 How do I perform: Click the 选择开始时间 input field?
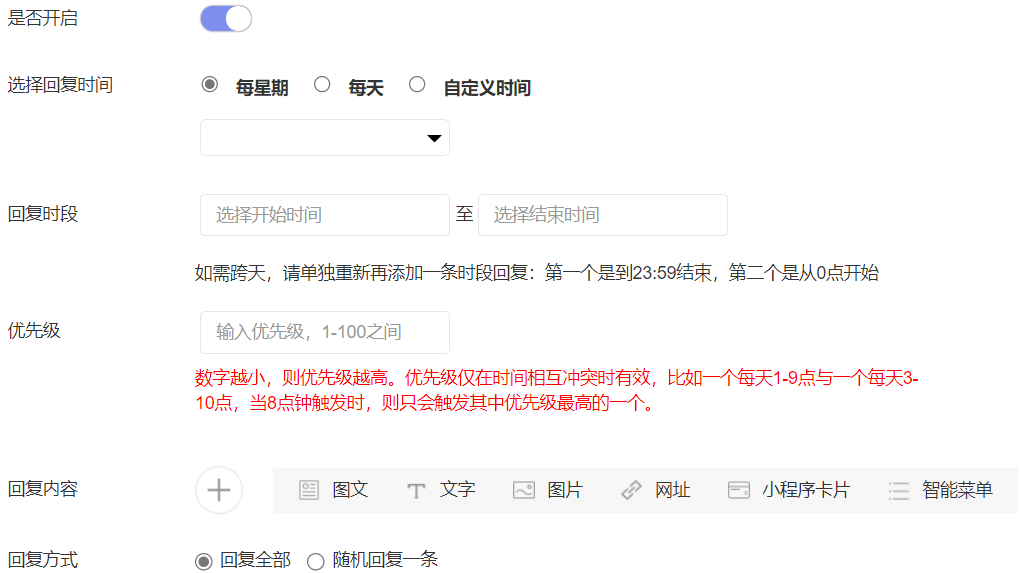(x=325, y=215)
